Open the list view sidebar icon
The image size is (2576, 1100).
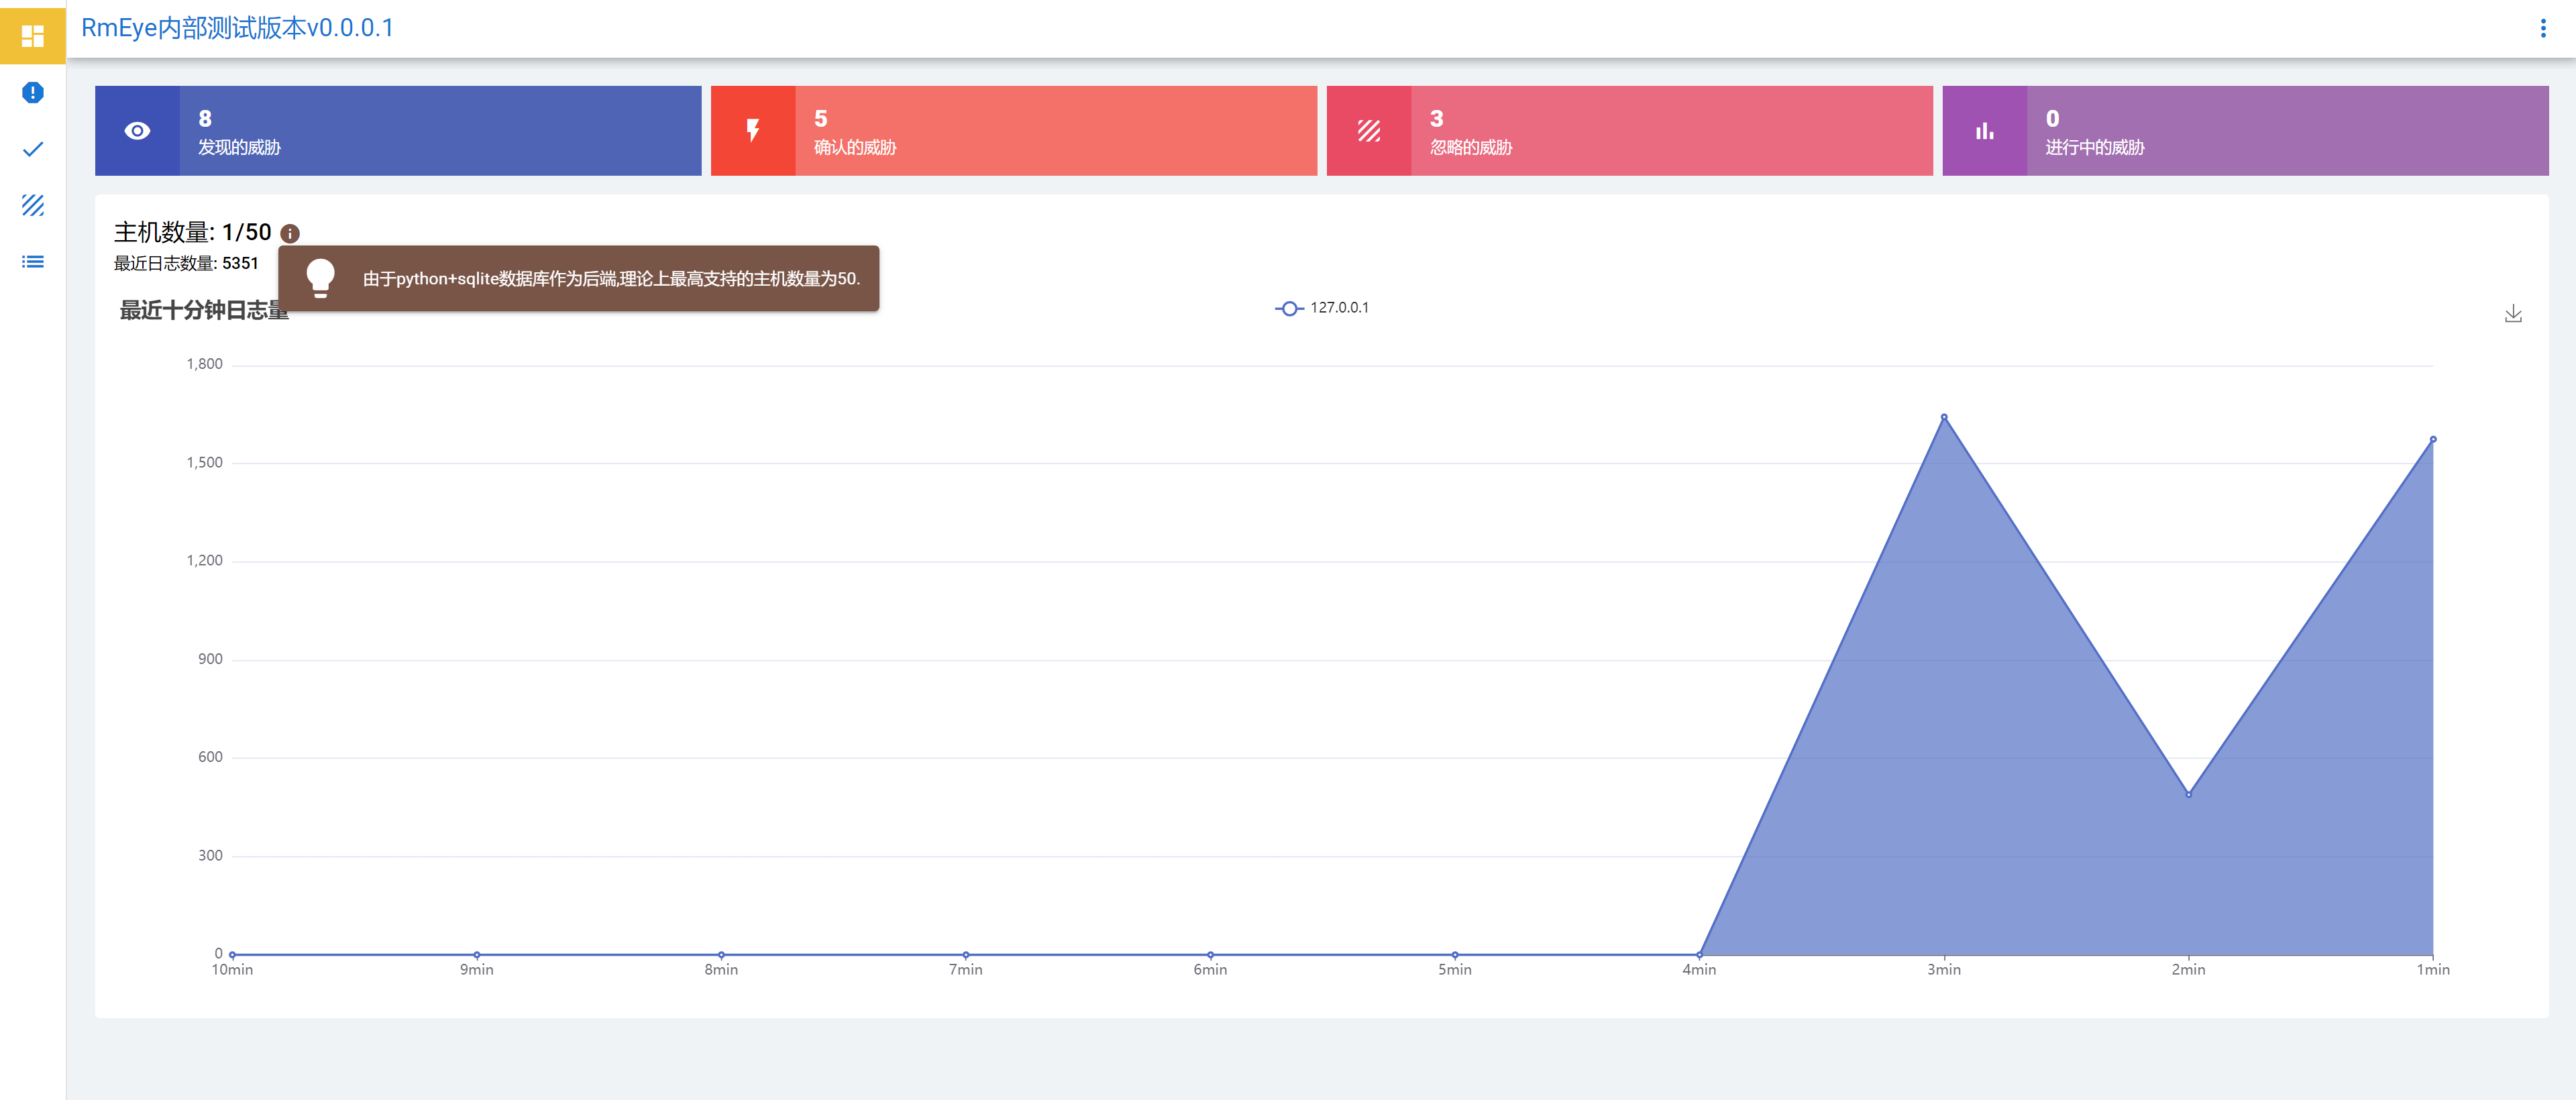point(32,262)
